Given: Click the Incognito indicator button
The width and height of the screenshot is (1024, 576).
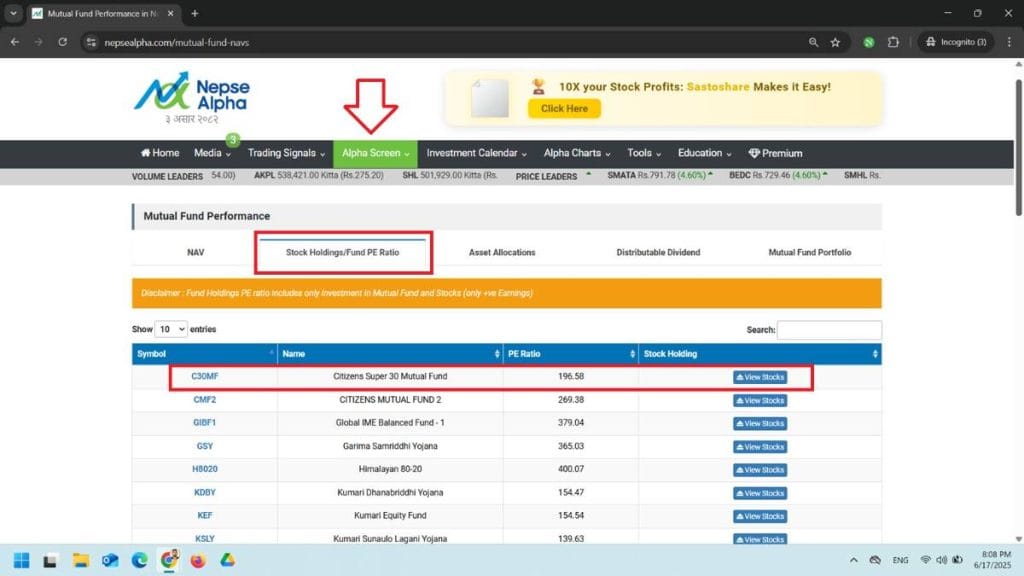Looking at the screenshot, I should tap(956, 42).
